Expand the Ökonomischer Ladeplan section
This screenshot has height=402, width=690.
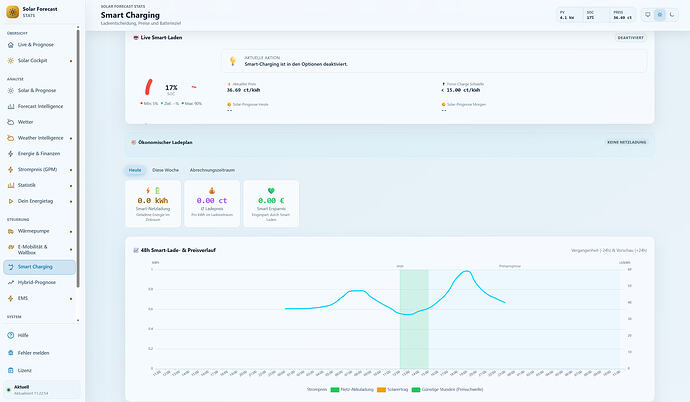click(x=390, y=143)
